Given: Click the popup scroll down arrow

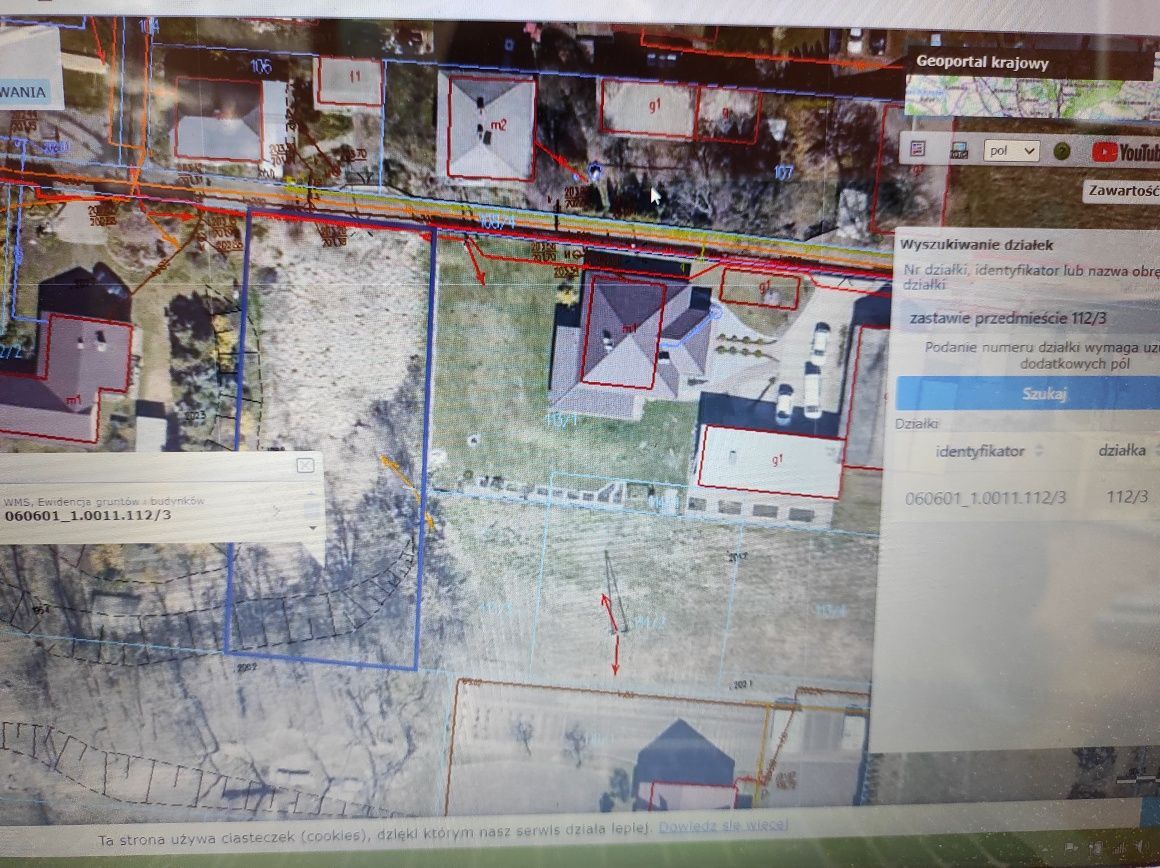Looking at the screenshot, I should [x=313, y=528].
